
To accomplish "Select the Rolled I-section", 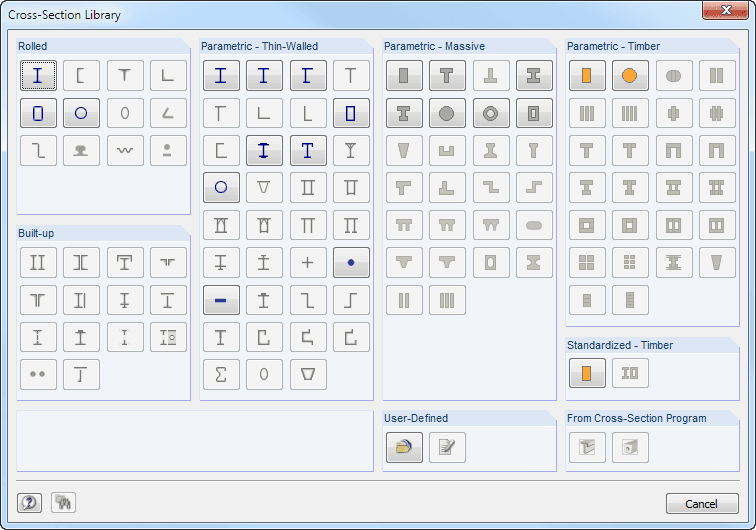I will pyautogui.click(x=38, y=76).
